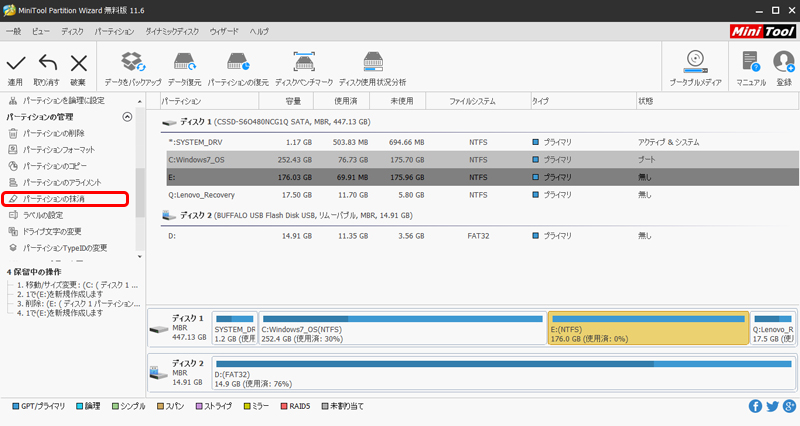The height and width of the screenshot is (426, 800).
Task: Open the ディスク menu
Action: [x=72, y=32]
